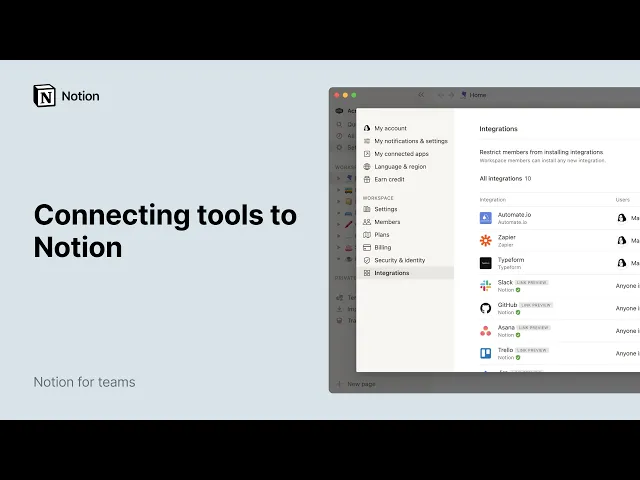Click the verified badge under Trello
Image resolution: width=640 pixels, height=480 pixels.
click(518, 358)
